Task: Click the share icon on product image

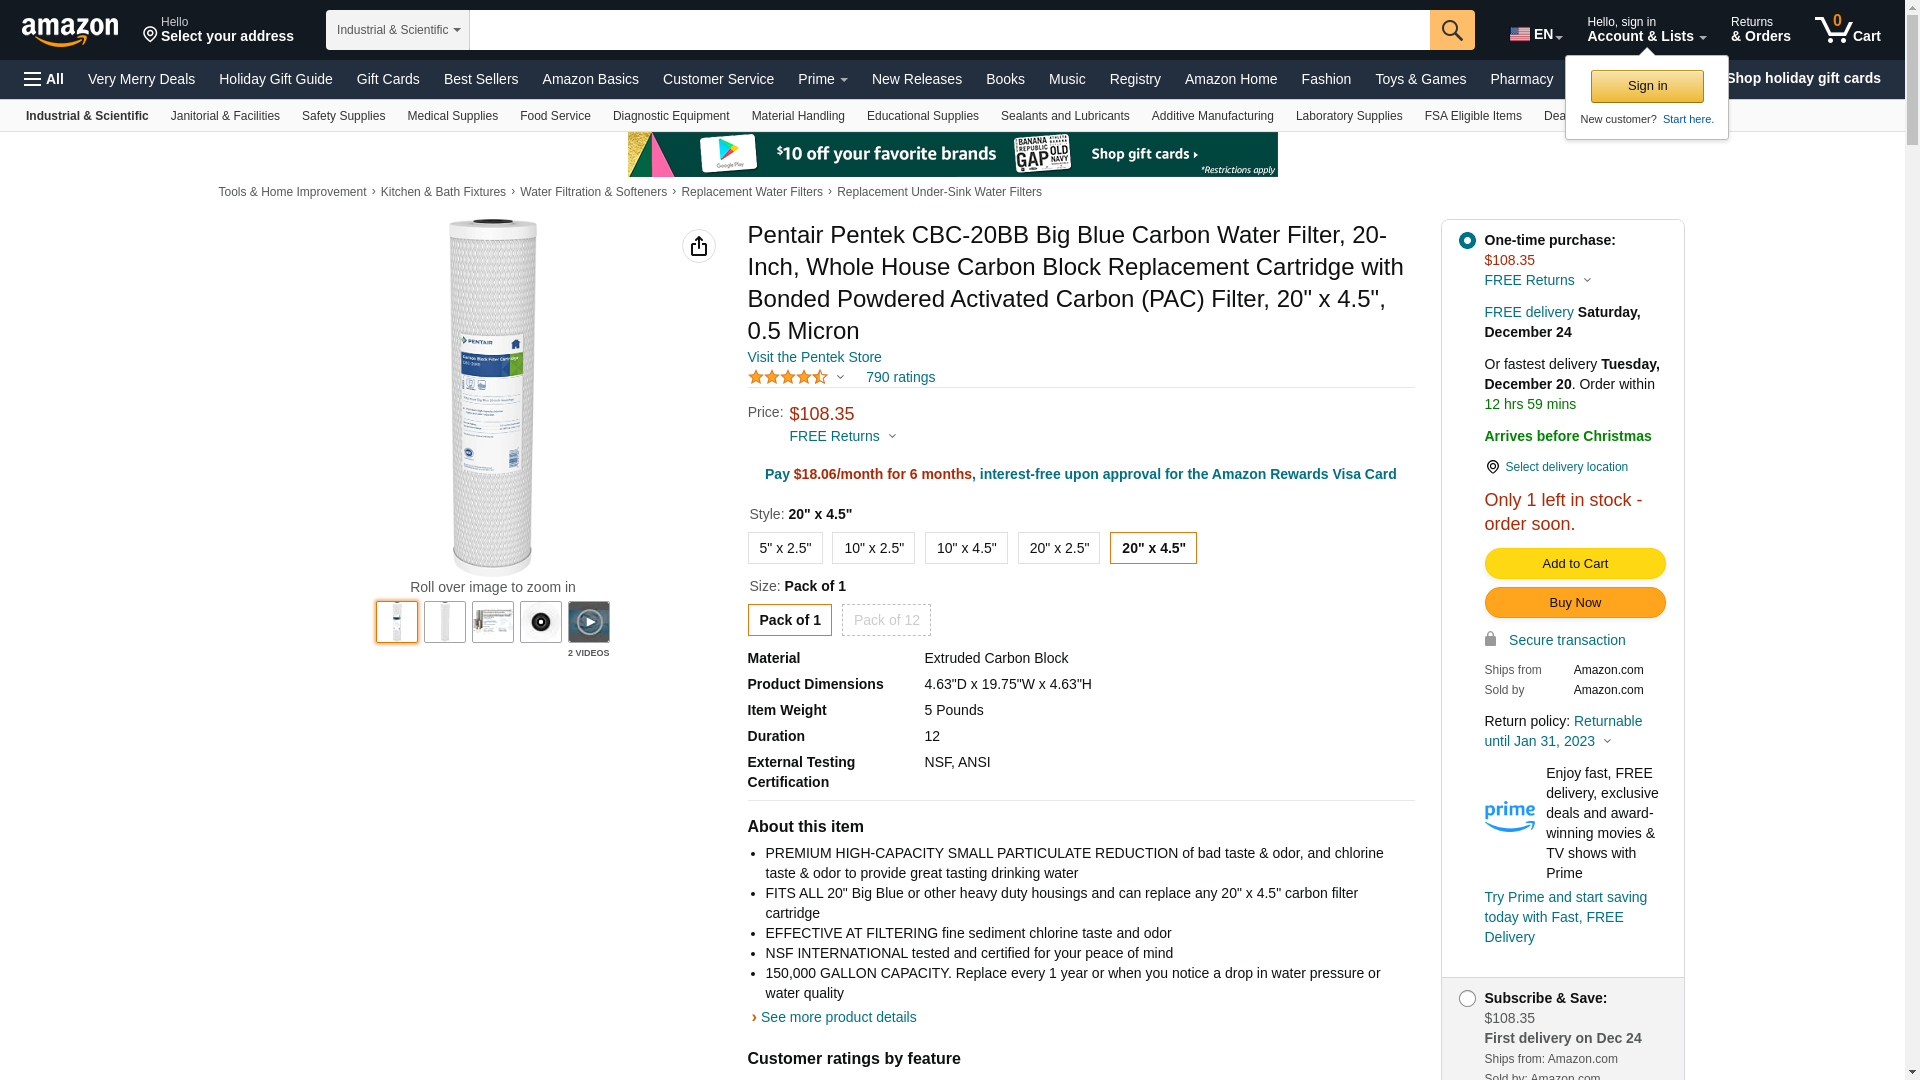Action: (699, 246)
